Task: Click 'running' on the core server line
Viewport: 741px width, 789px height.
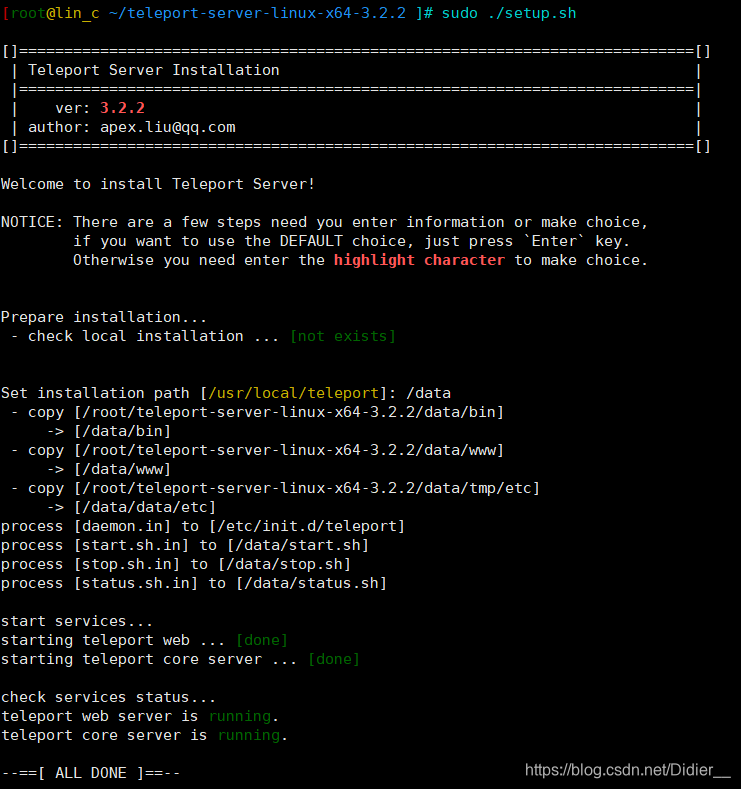Action: (x=249, y=736)
